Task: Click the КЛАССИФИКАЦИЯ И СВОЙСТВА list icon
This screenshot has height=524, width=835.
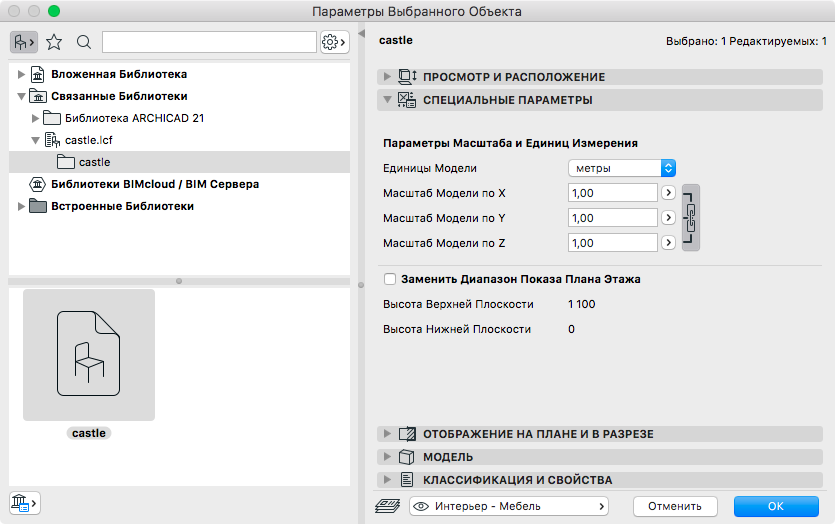Action: coord(407,480)
